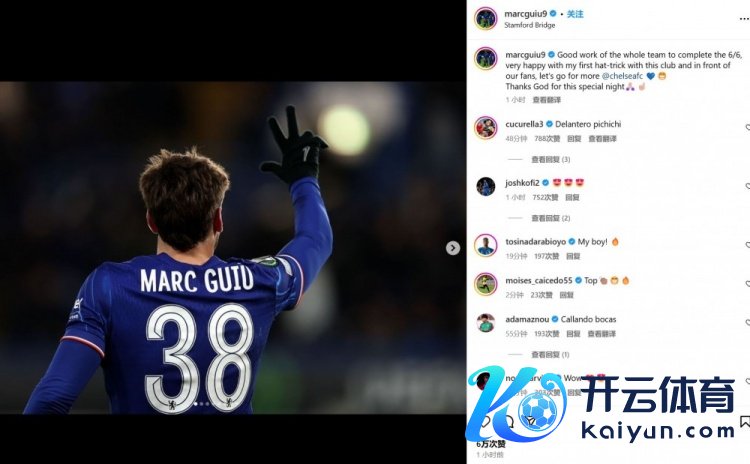Like the cucurella3 comment heart
This screenshot has height=464, width=750.
747,127
